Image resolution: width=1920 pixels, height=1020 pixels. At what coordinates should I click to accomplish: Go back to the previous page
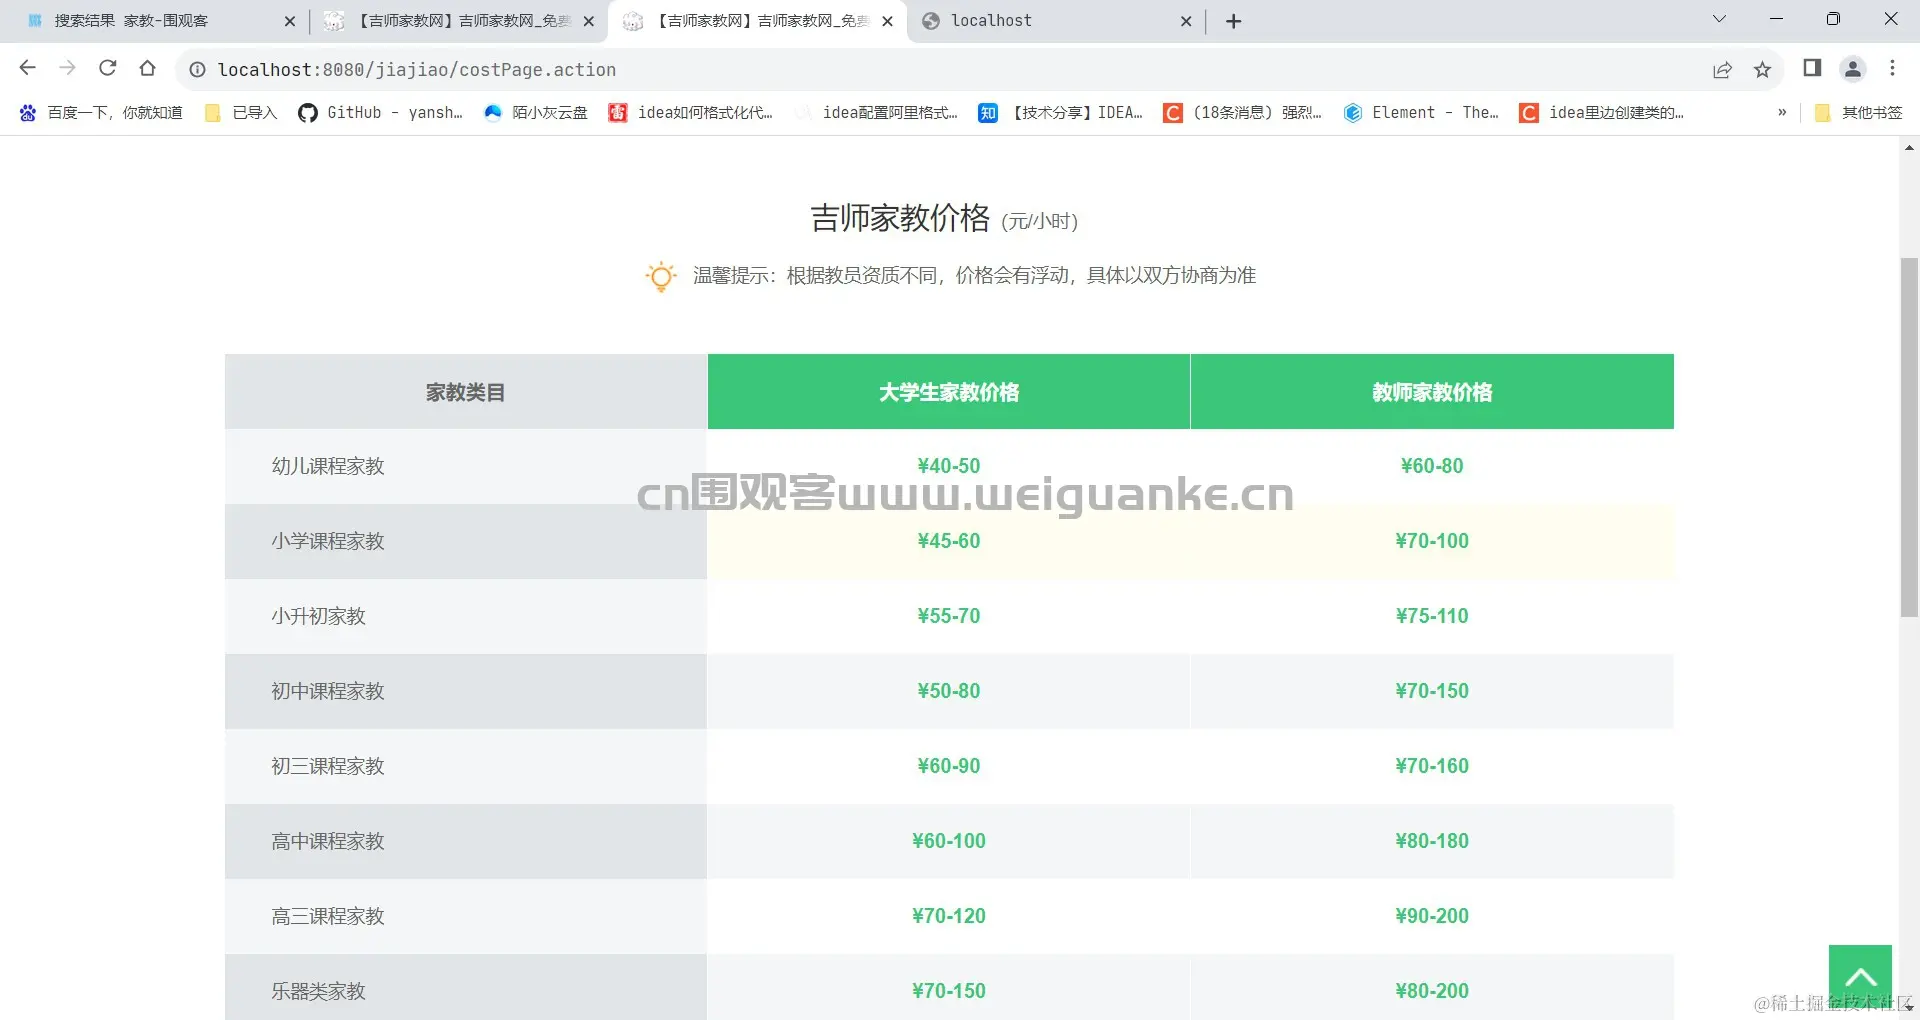(x=28, y=68)
